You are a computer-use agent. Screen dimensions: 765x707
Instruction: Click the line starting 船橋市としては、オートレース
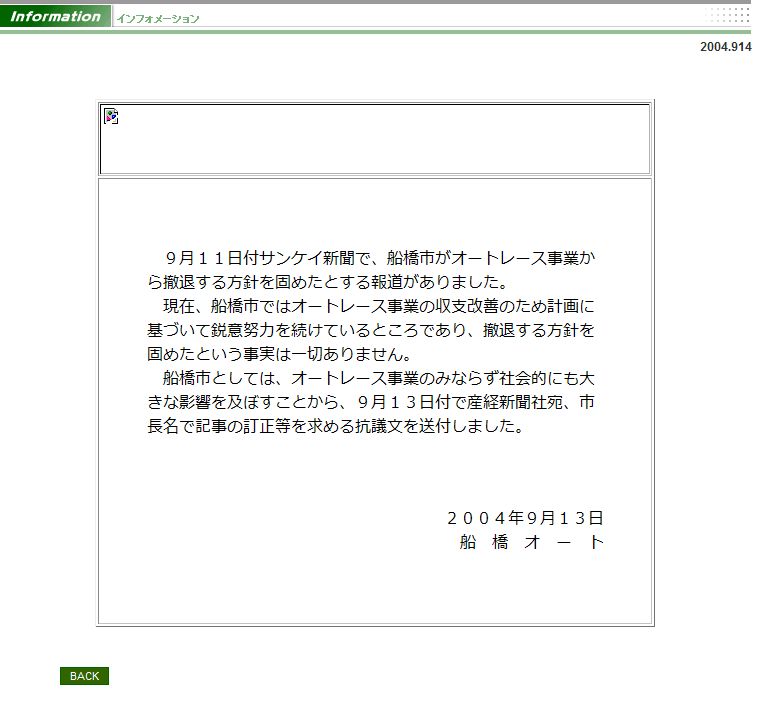(379, 378)
